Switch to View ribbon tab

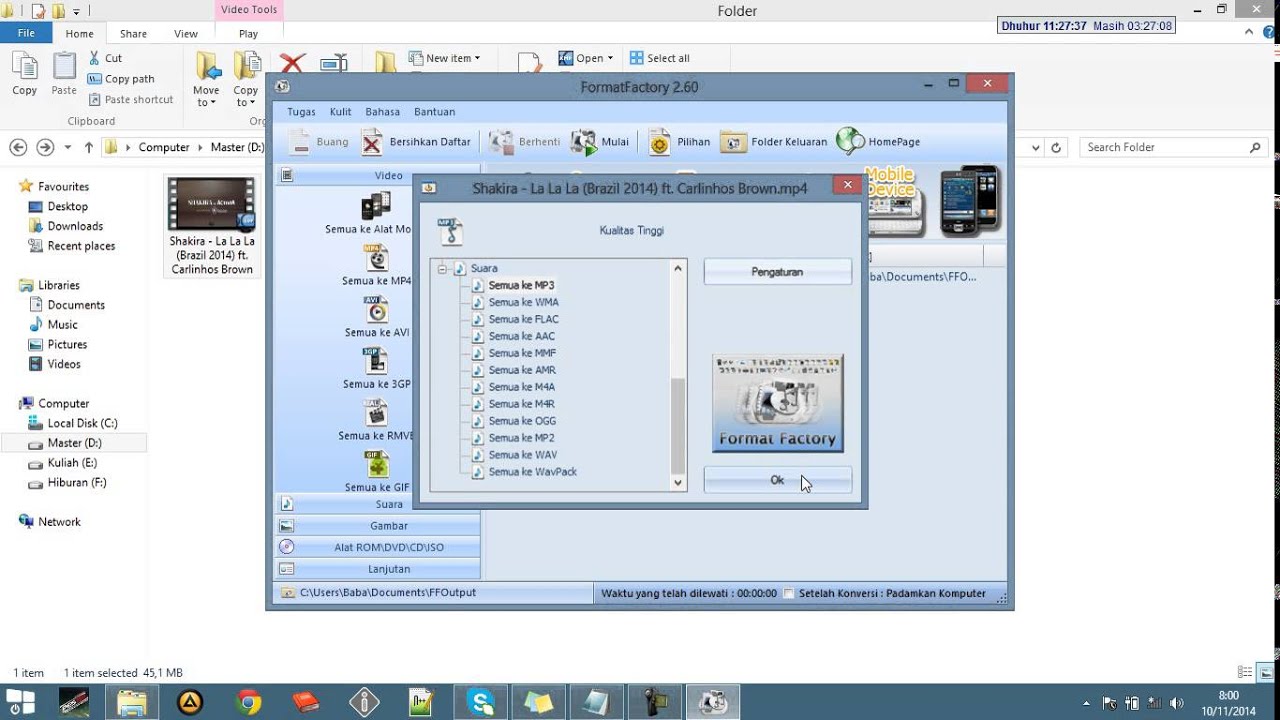click(x=186, y=34)
